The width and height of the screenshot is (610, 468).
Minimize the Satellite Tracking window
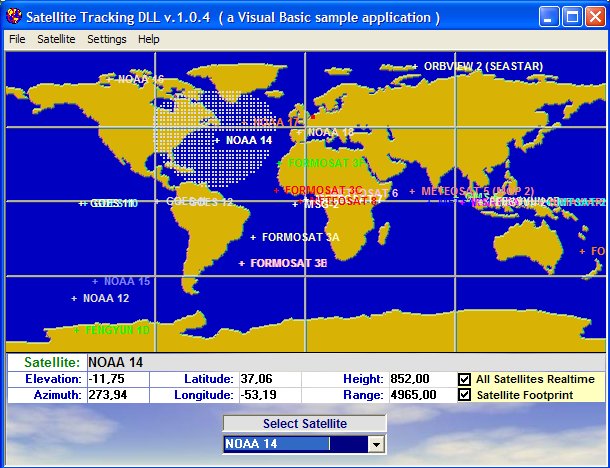tap(549, 17)
